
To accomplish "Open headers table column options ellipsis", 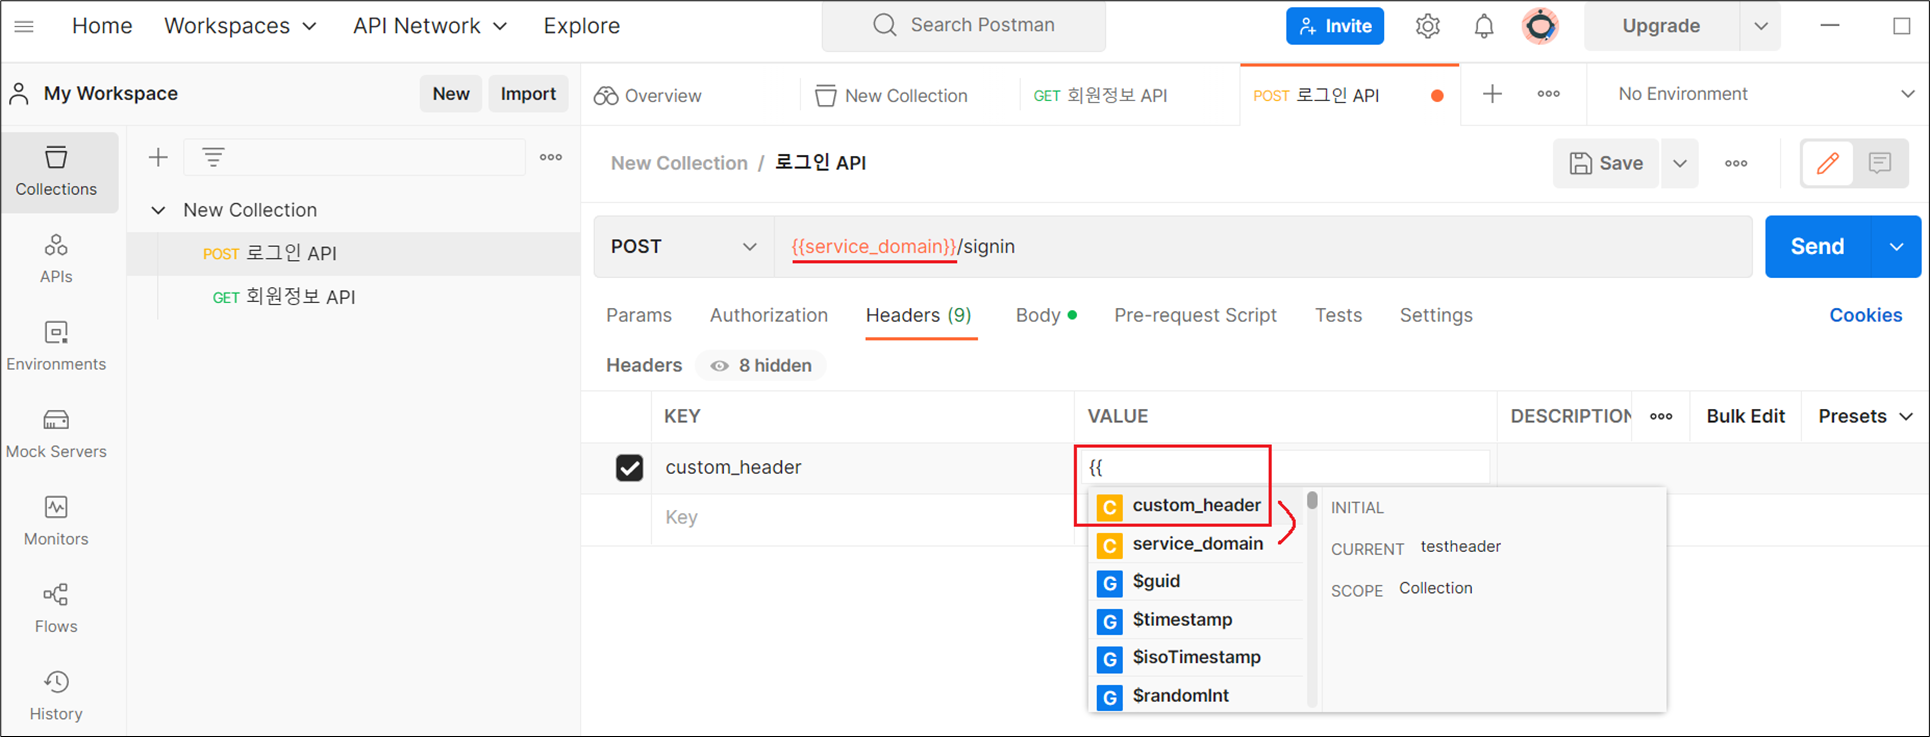I will point(1661,416).
